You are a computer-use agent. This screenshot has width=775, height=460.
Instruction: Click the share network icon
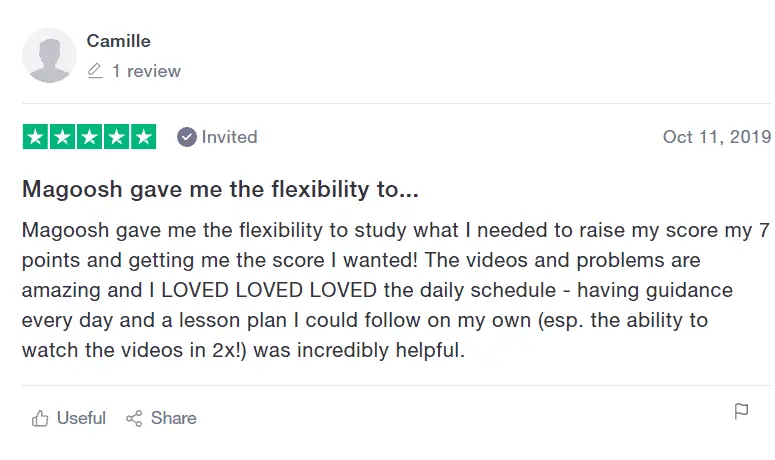pyautogui.click(x=134, y=418)
